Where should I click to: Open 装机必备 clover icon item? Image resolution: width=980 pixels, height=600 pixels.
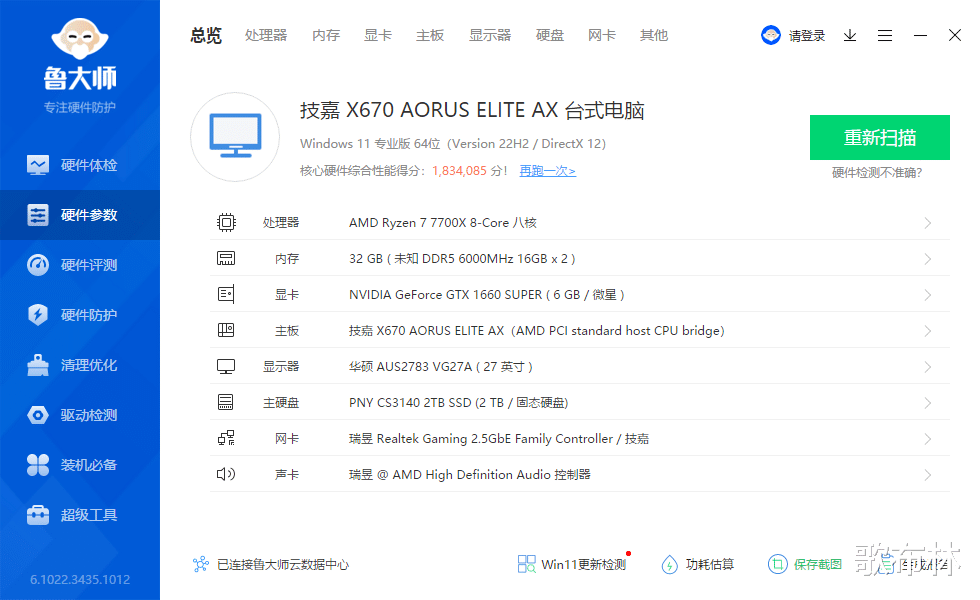38,465
